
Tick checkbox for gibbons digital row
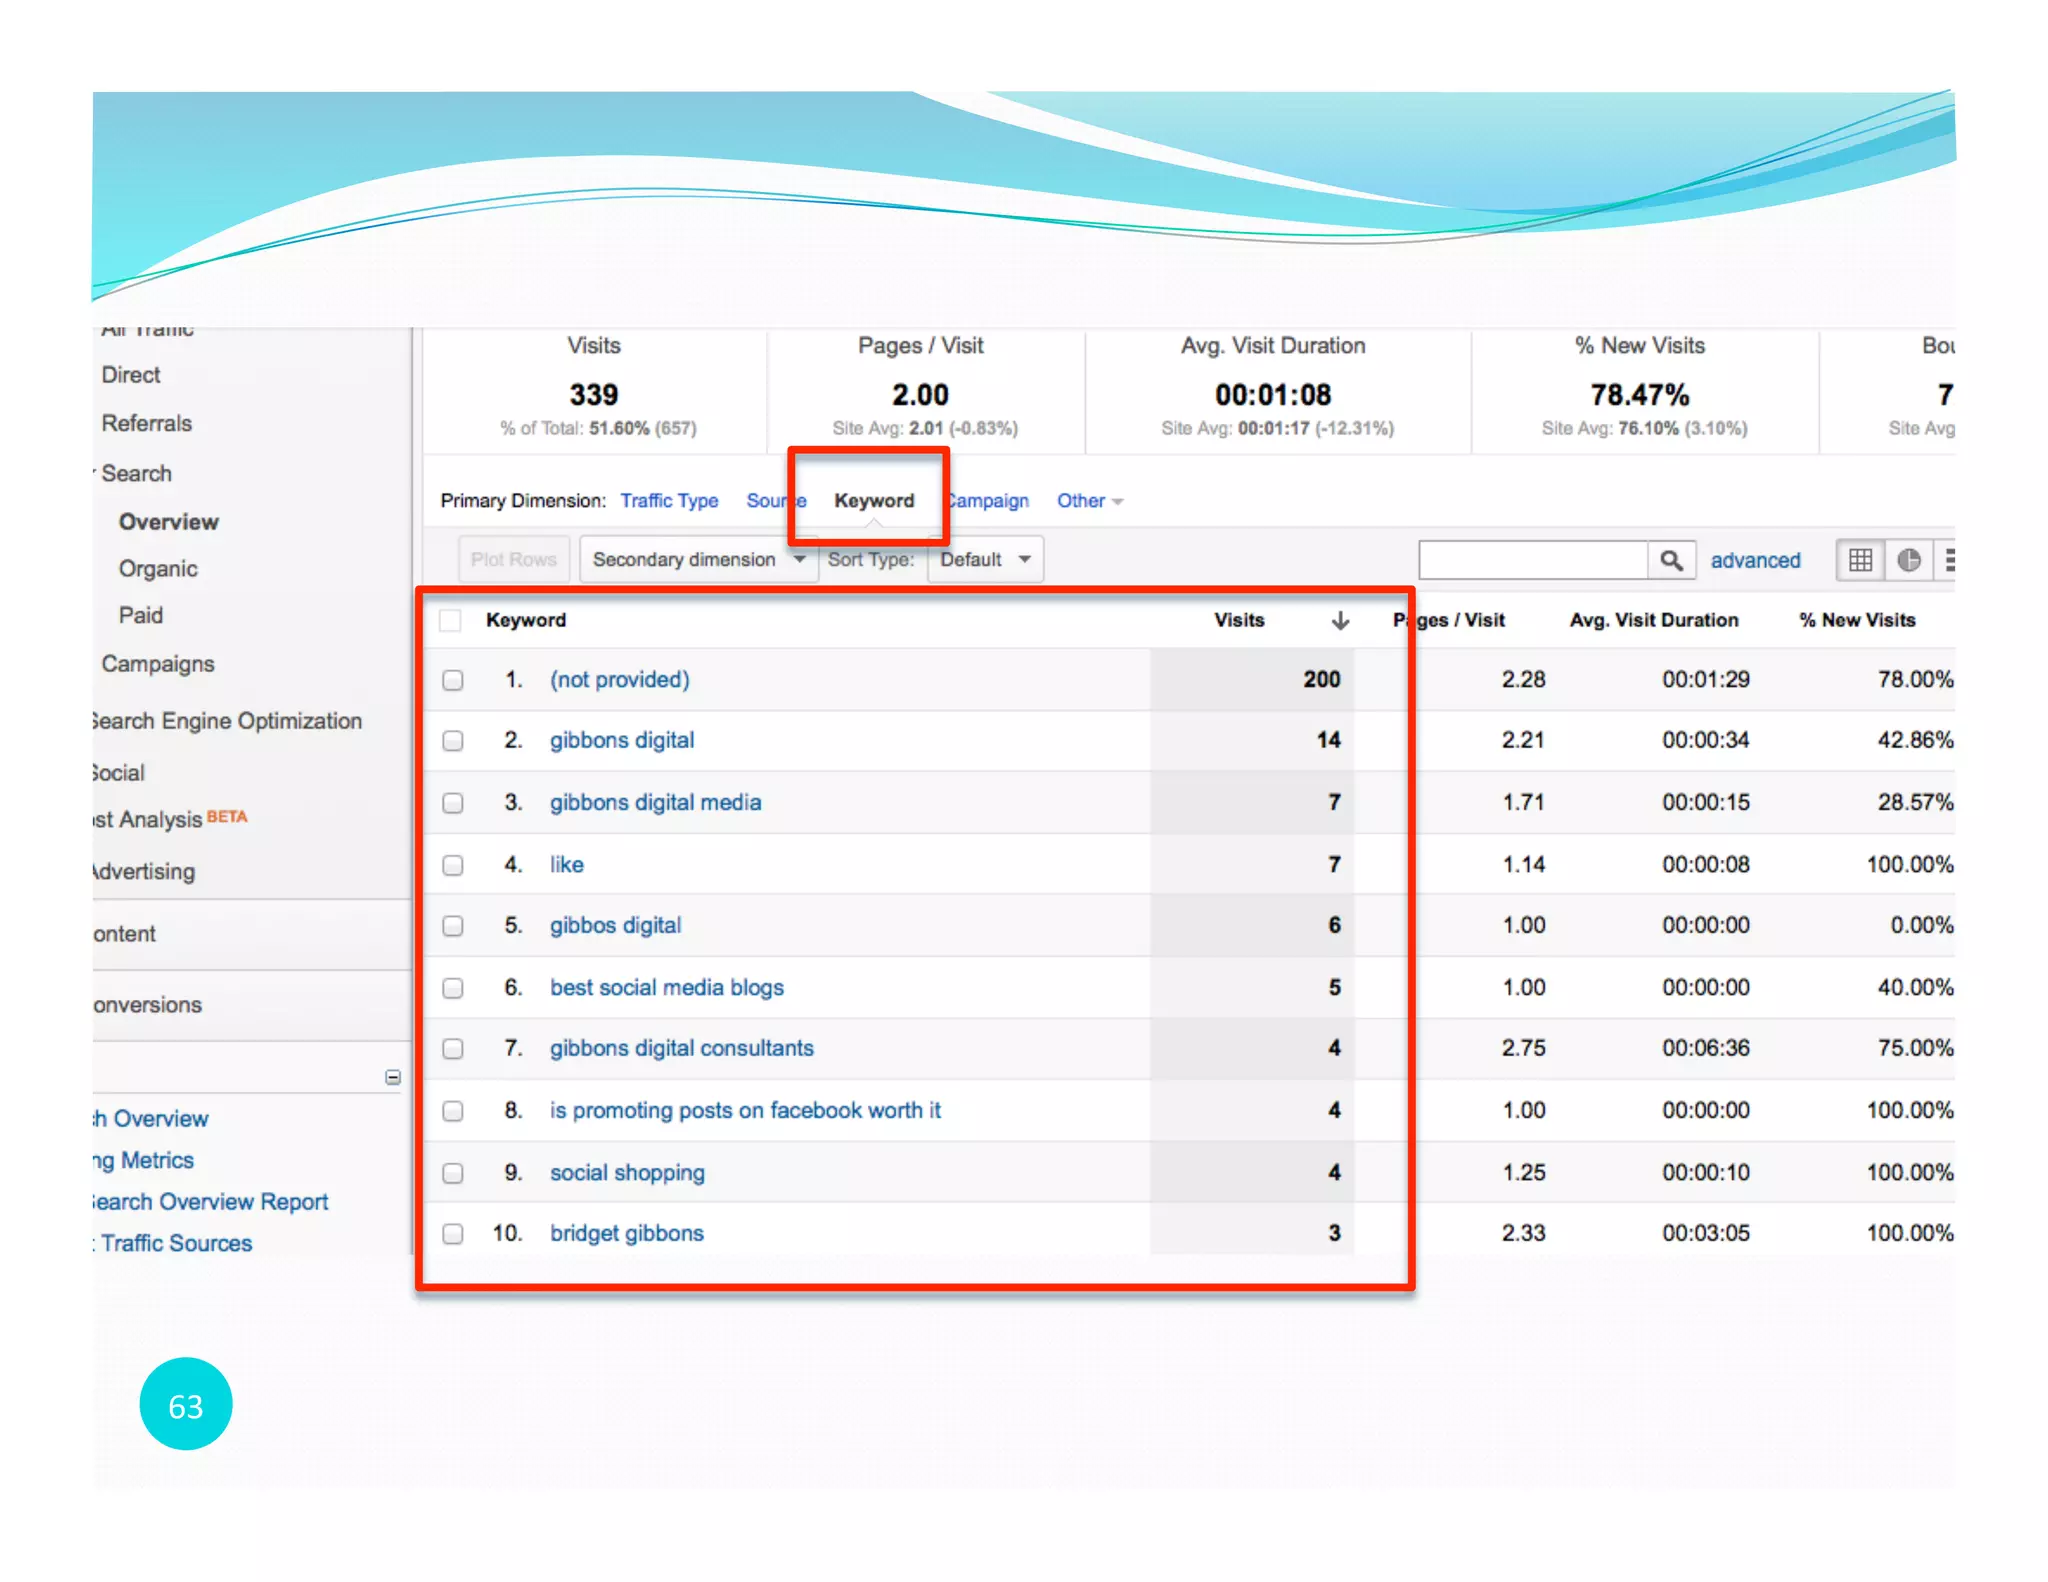point(453,741)
